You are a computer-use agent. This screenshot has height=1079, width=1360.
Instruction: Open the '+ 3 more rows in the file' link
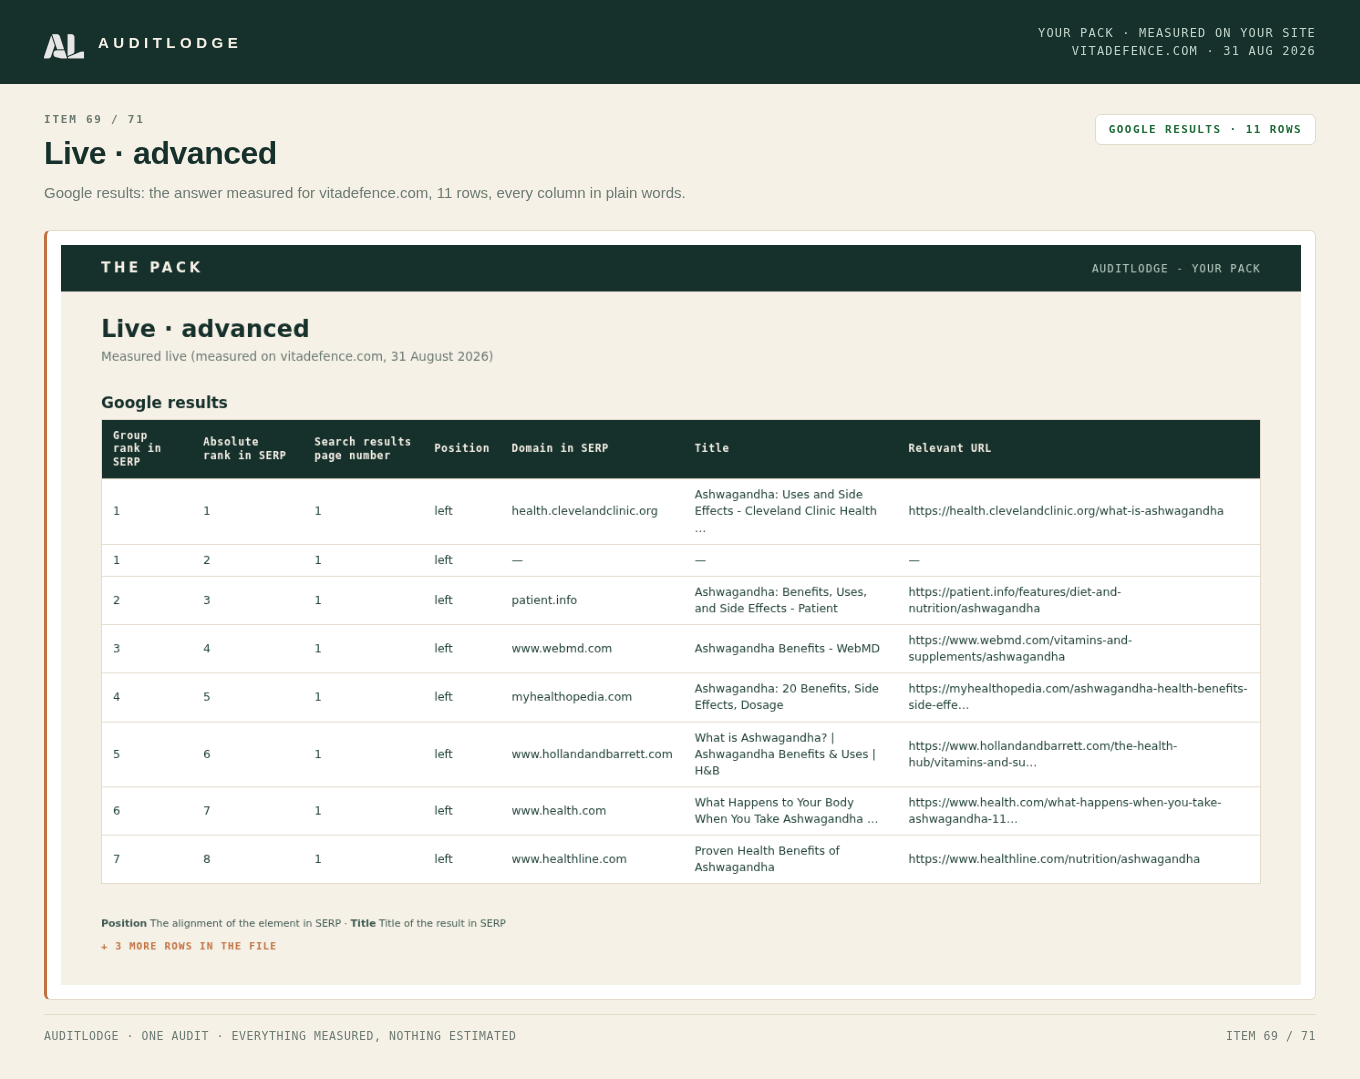189,946
